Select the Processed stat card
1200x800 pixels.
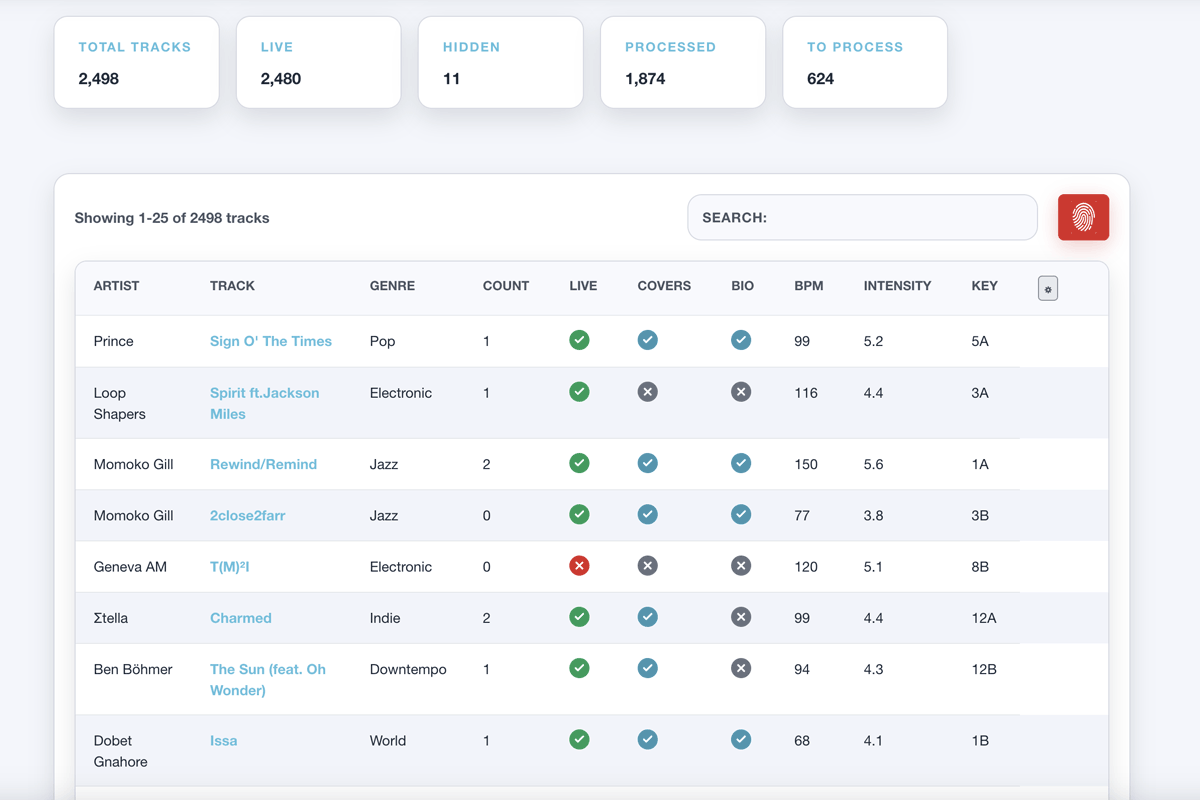pyautogui.click(x=682, y=62)
